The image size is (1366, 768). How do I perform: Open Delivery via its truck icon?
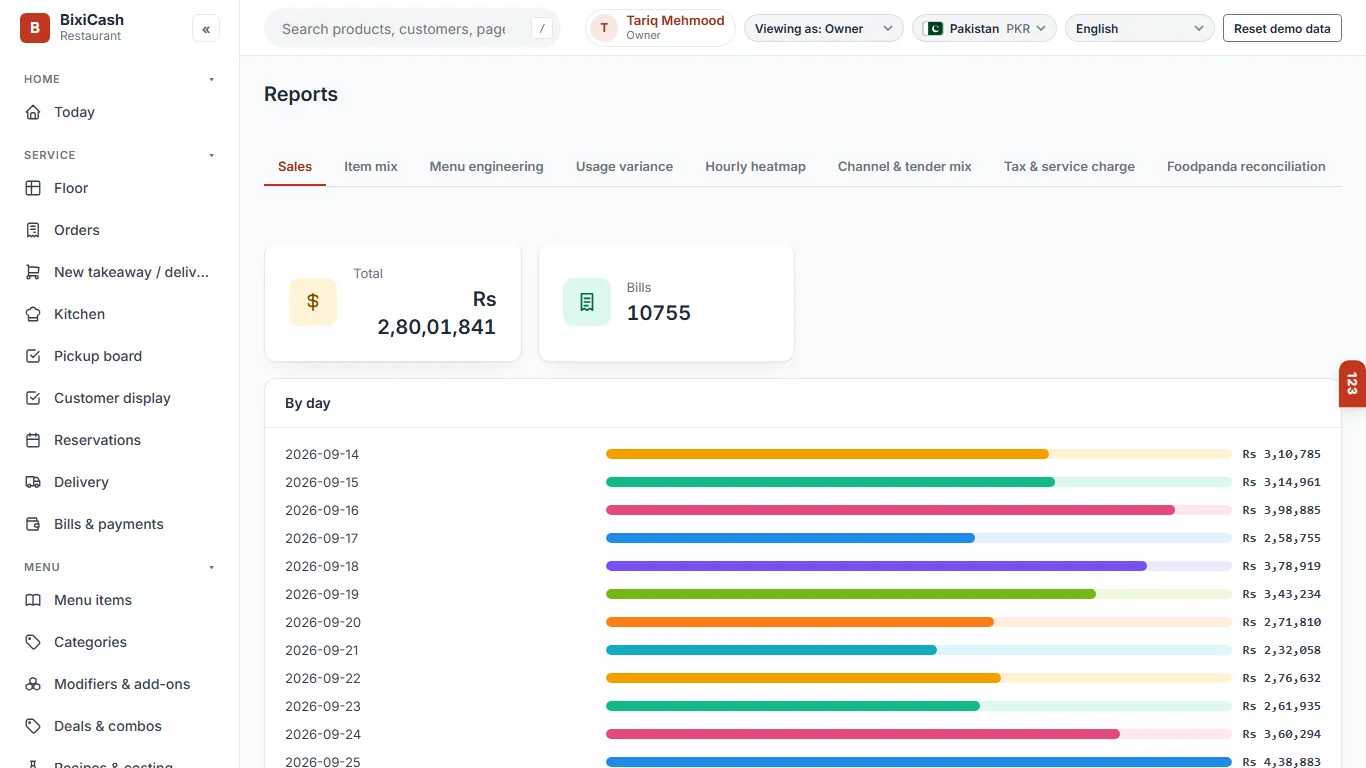[x=33, y=482]
